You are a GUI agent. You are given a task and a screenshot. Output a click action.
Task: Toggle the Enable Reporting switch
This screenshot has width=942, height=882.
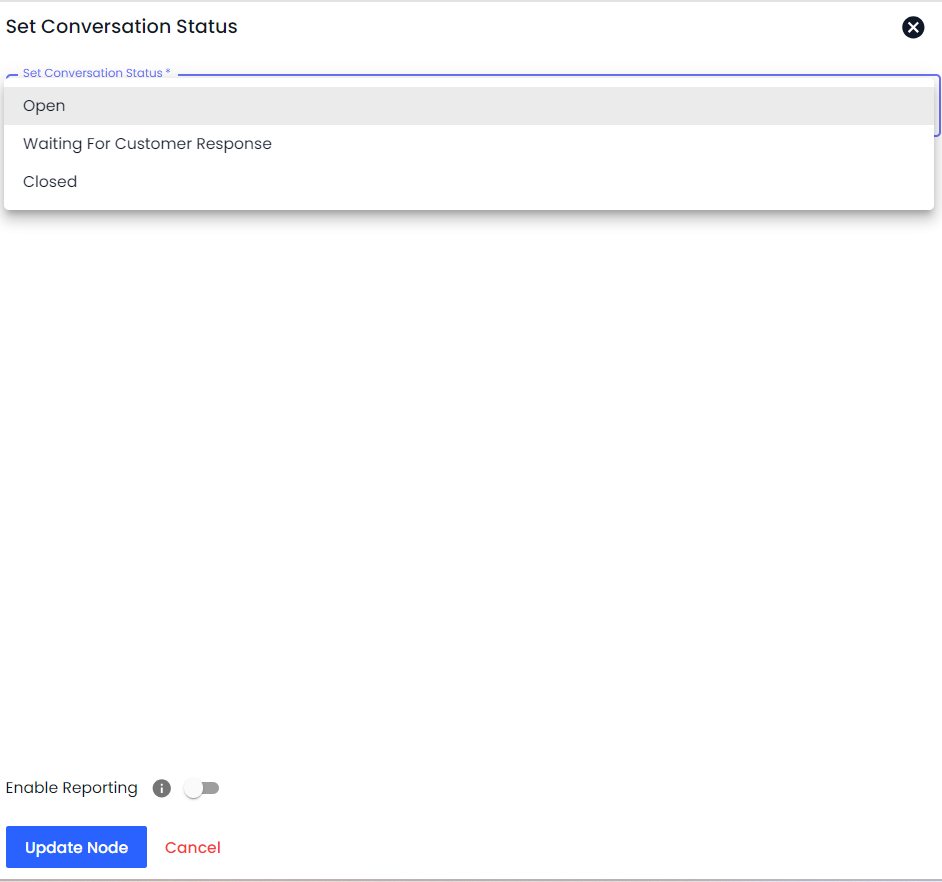[202, 788]
